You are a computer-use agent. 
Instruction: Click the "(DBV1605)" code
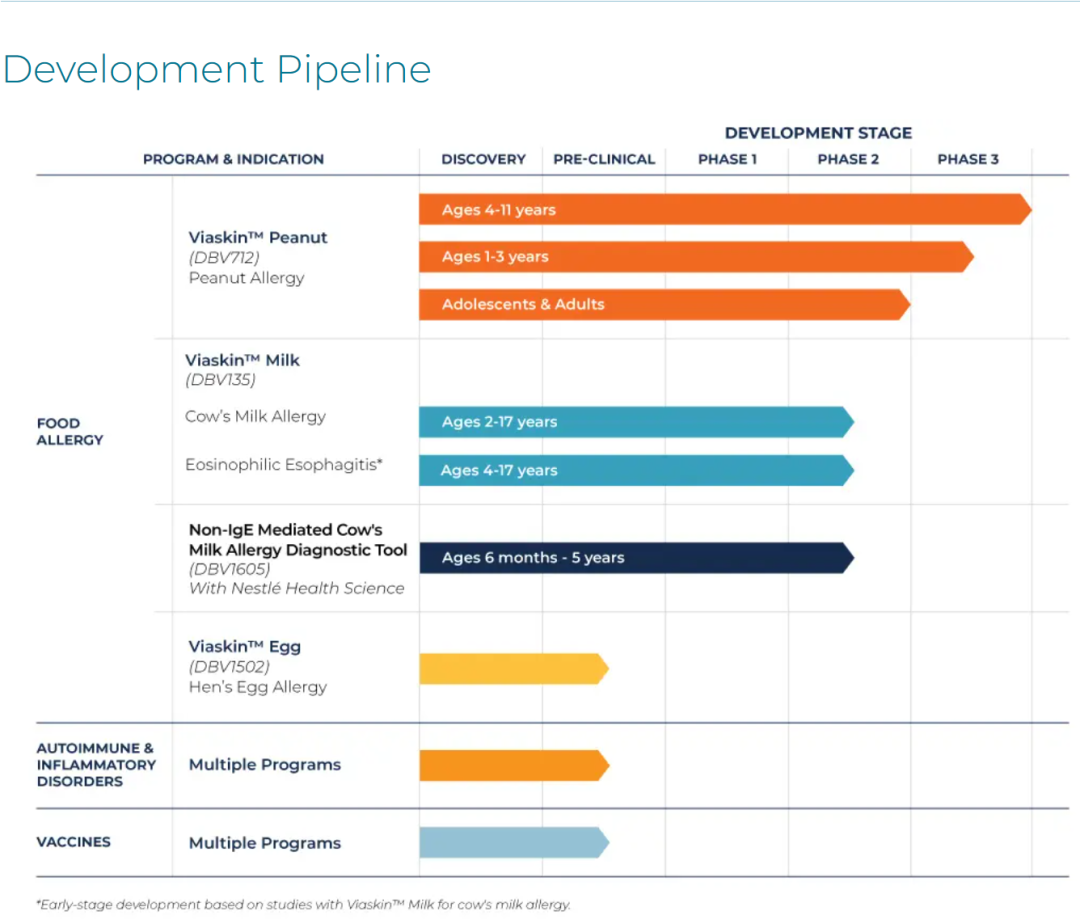(x=230, y=569)
